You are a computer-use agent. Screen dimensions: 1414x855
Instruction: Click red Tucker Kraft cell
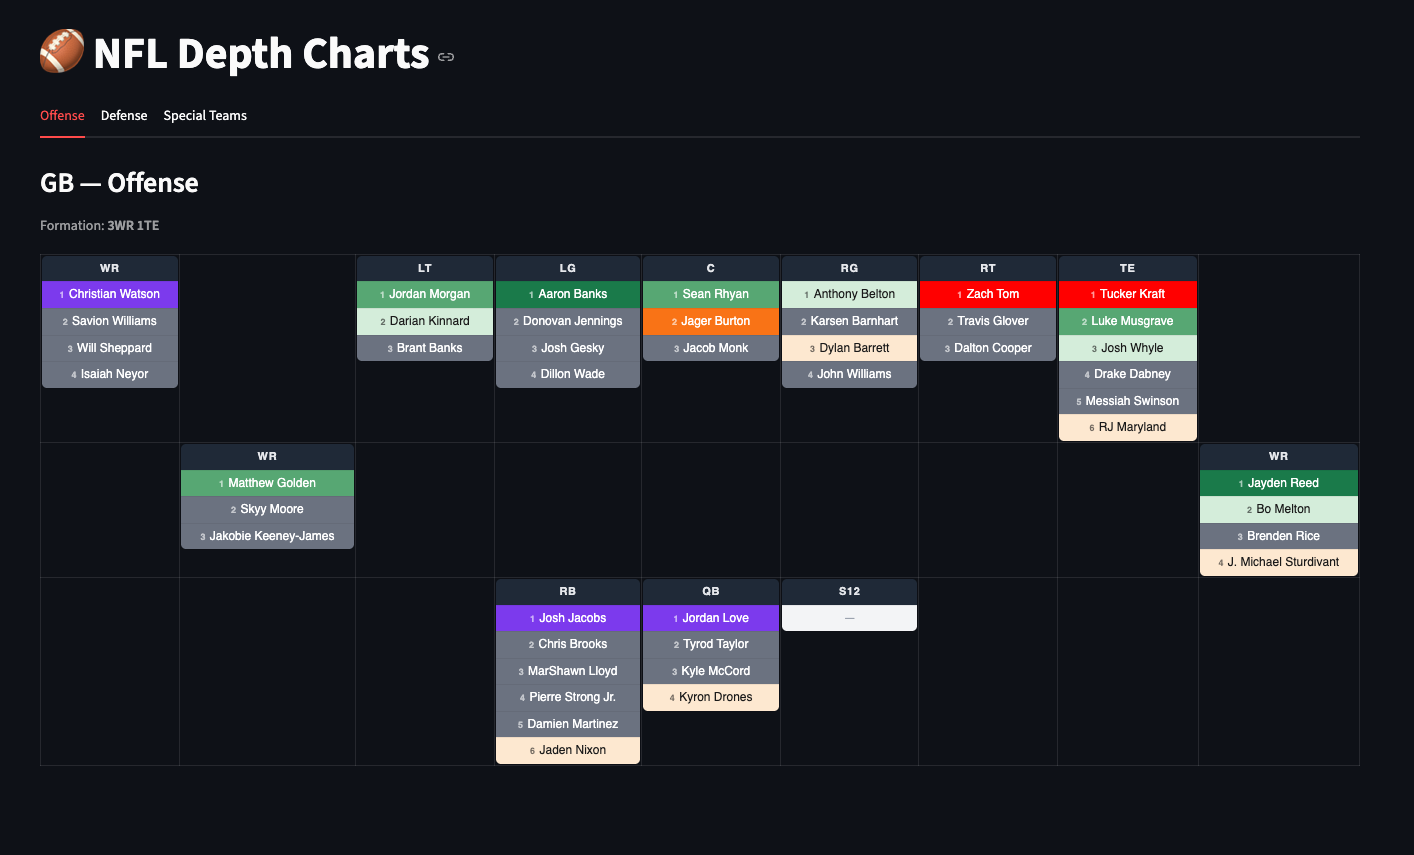point(1128,294)
